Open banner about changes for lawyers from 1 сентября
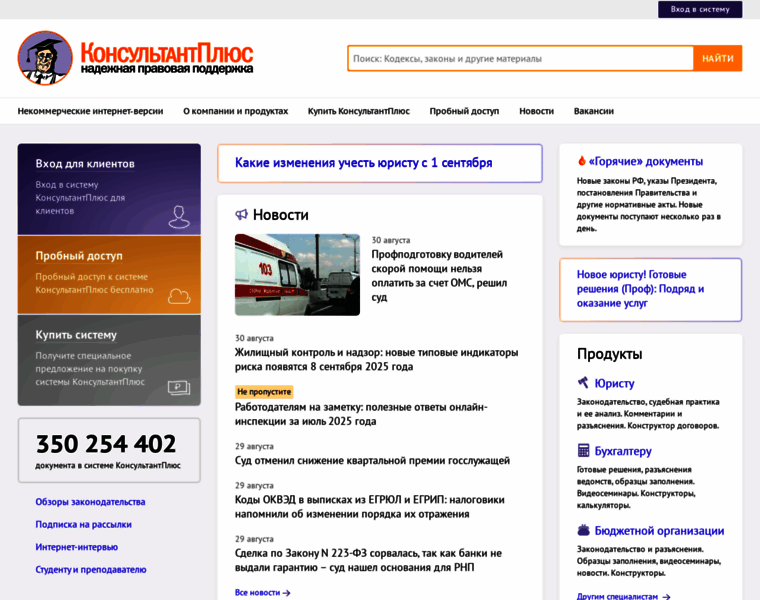 click(380, 163)
